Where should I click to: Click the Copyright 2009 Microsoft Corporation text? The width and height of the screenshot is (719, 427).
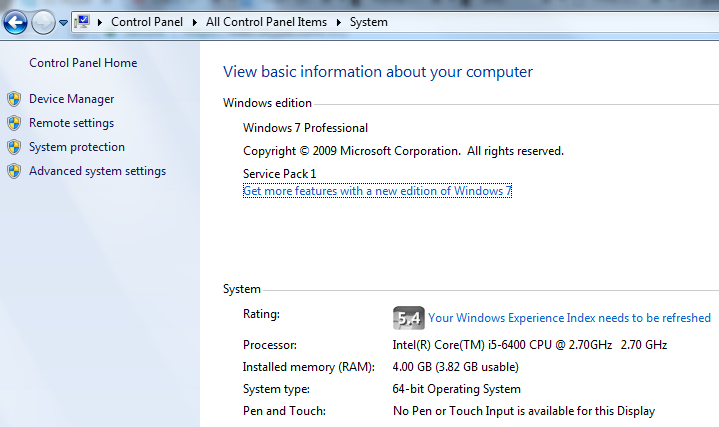(x=404, y=151)
